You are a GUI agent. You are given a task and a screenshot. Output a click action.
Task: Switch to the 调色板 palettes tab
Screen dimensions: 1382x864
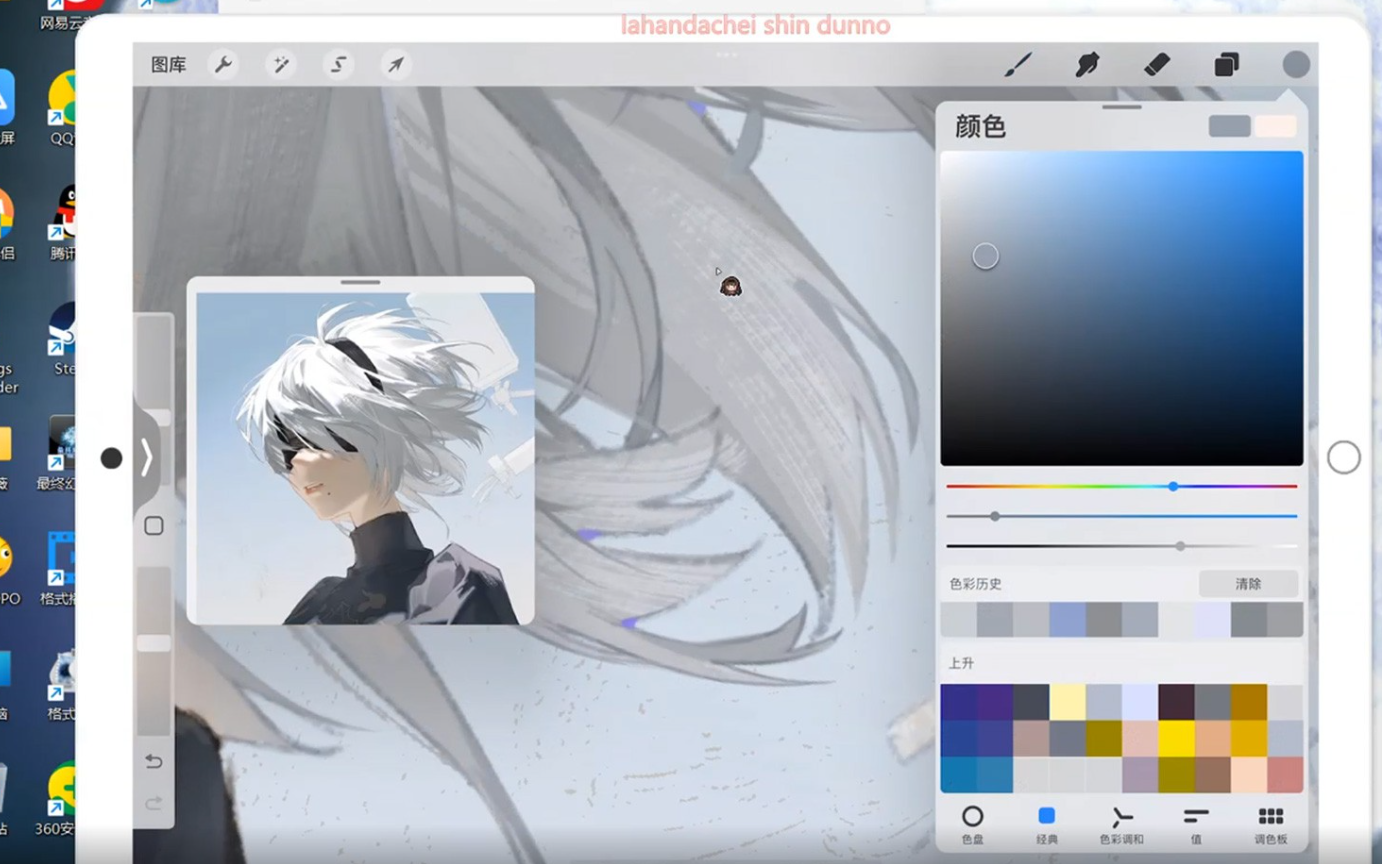[x=1270, y=825]
